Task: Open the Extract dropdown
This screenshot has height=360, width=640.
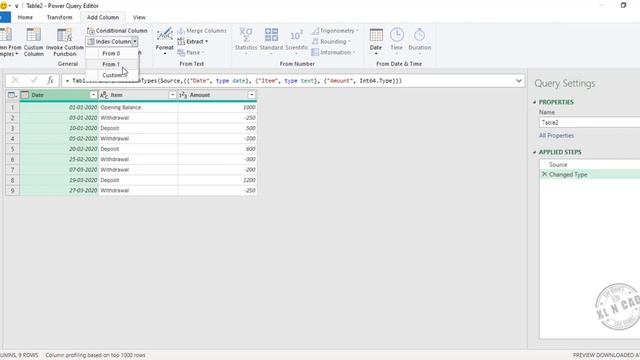Action: [193, 42]
